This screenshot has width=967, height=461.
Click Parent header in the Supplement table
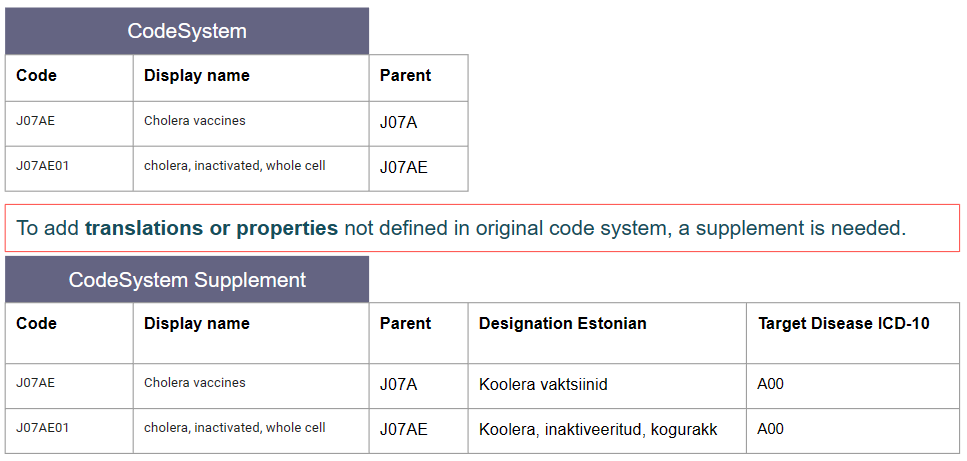point(405,324)
